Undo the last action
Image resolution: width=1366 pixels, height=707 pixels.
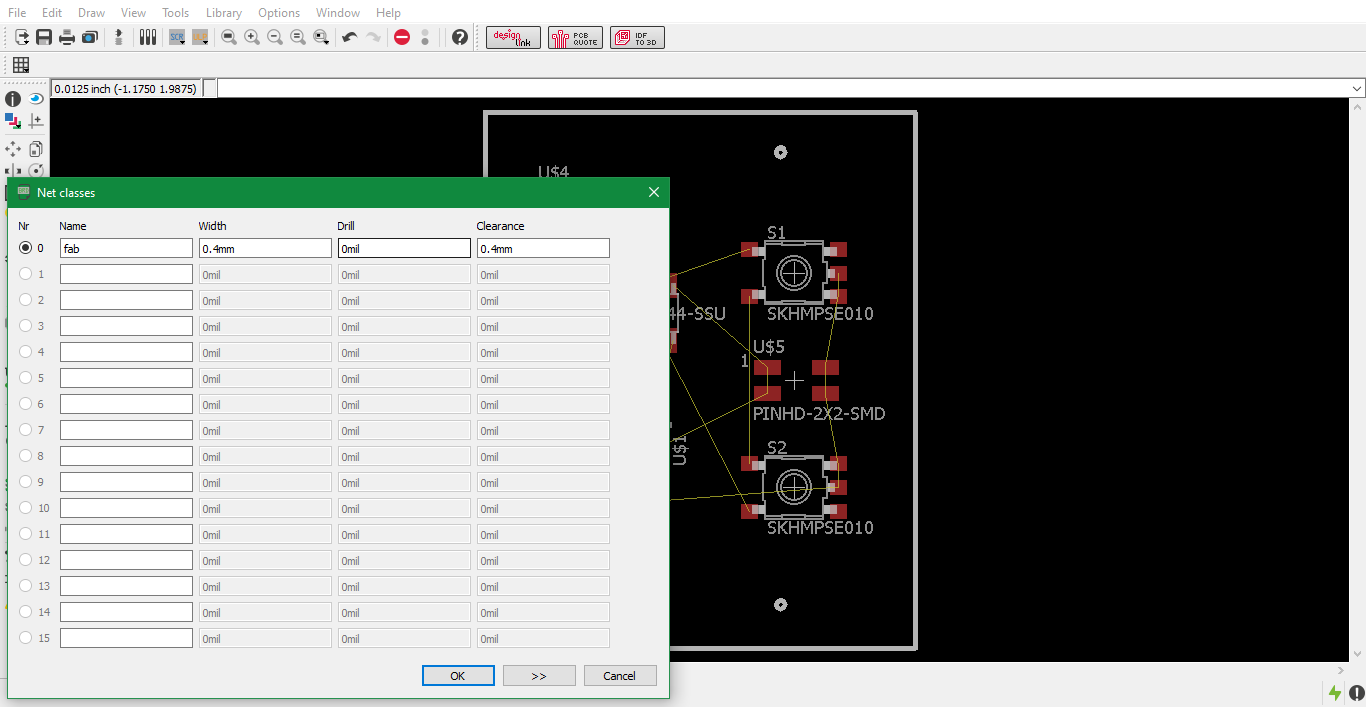tap(350, 37)
